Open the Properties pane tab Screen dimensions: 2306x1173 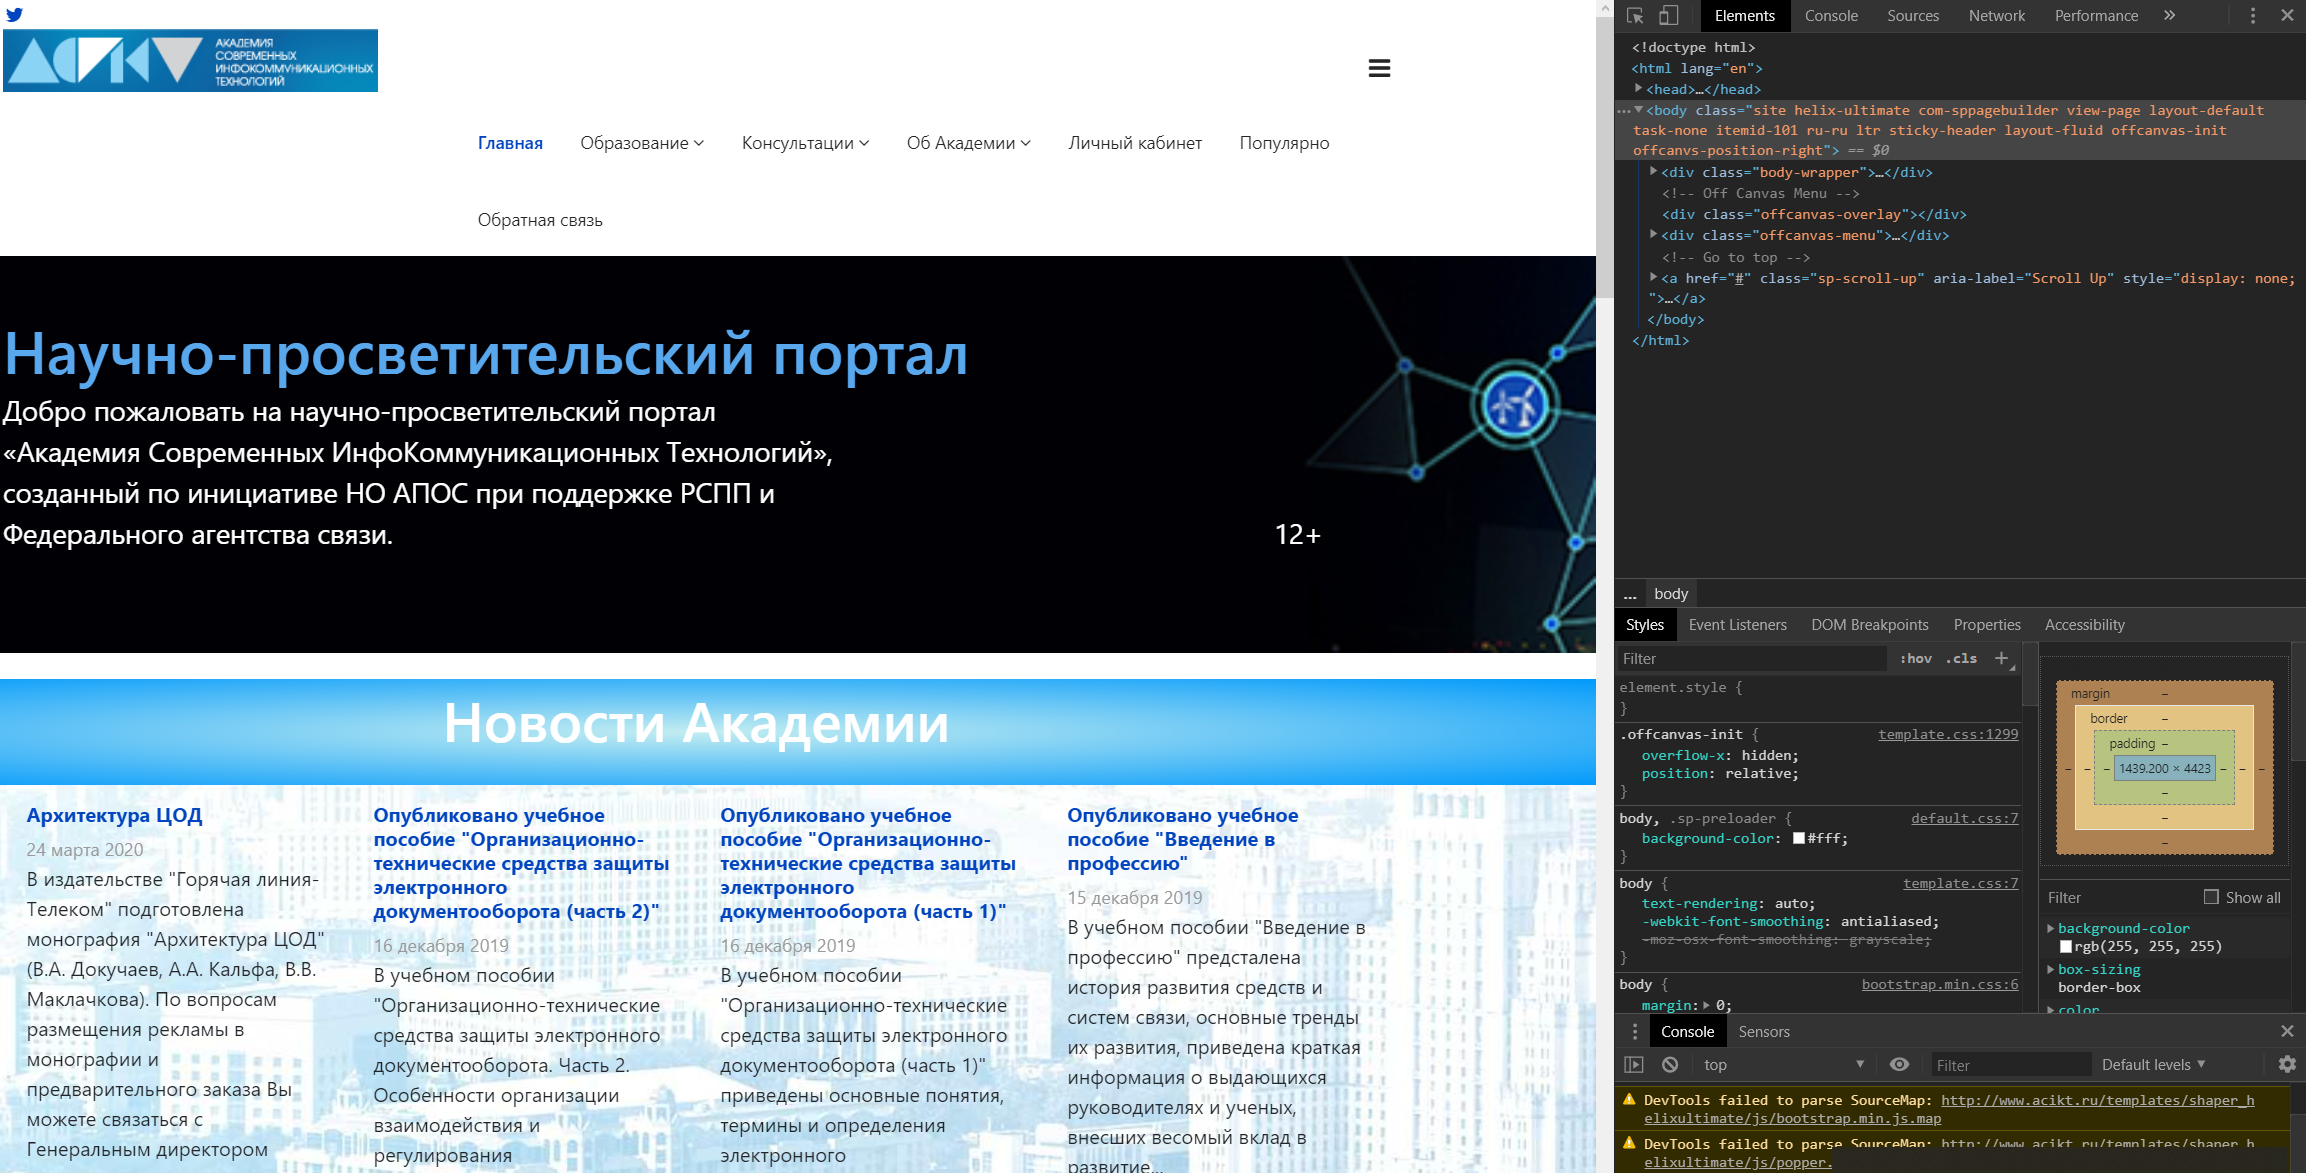pos(1987,625)
